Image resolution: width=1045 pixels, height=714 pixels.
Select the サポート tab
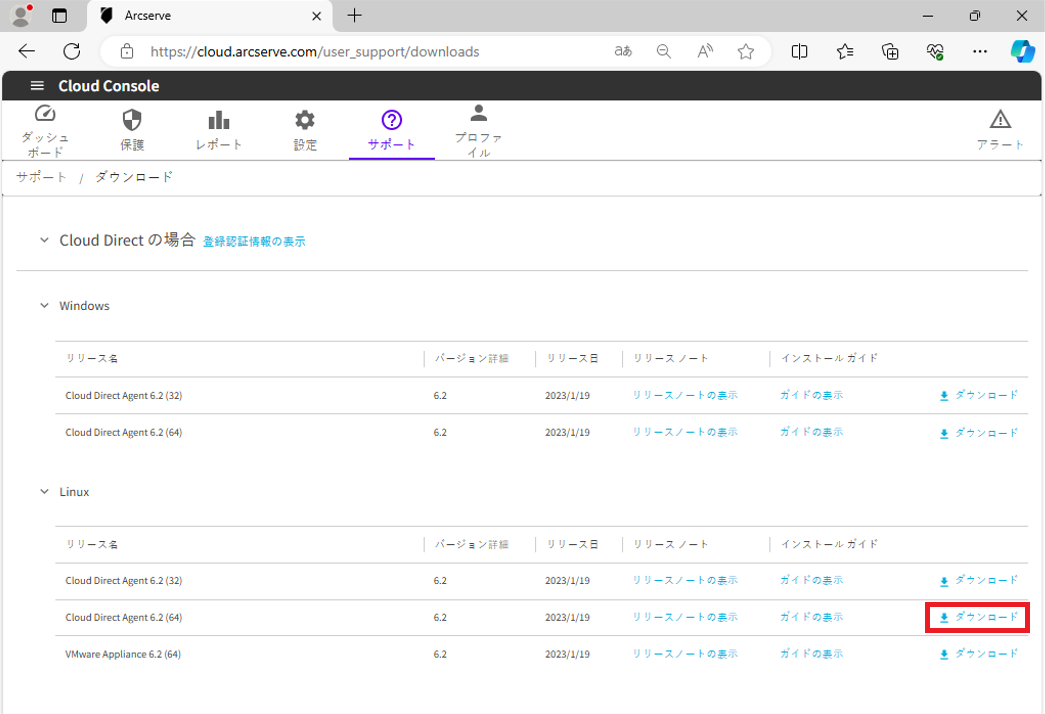(x=391, y=130)
